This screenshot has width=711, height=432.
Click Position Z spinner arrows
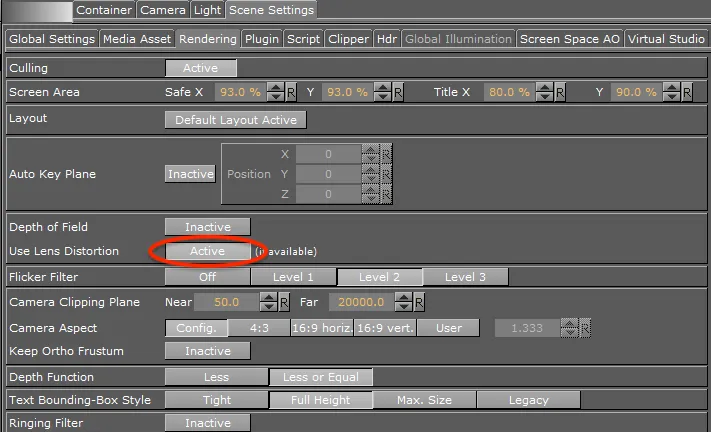coord(370,194)
